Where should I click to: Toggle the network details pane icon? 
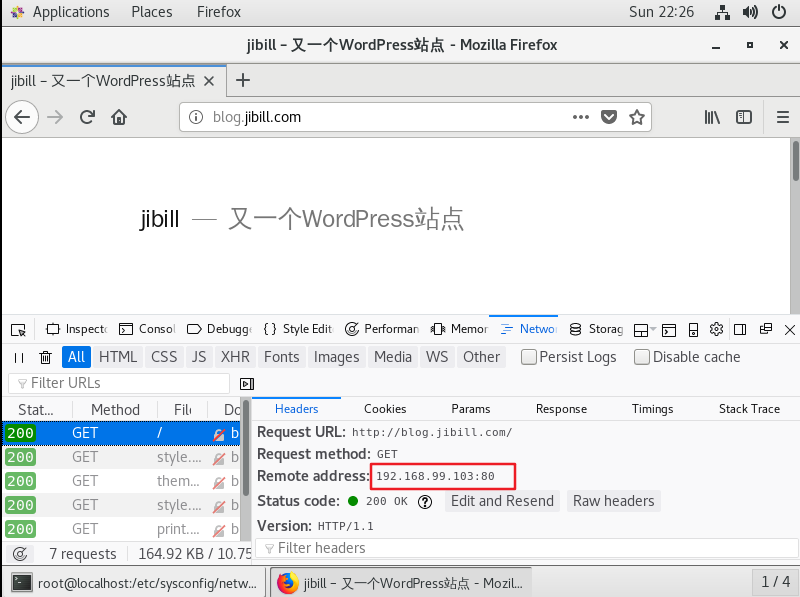point(247,384)
